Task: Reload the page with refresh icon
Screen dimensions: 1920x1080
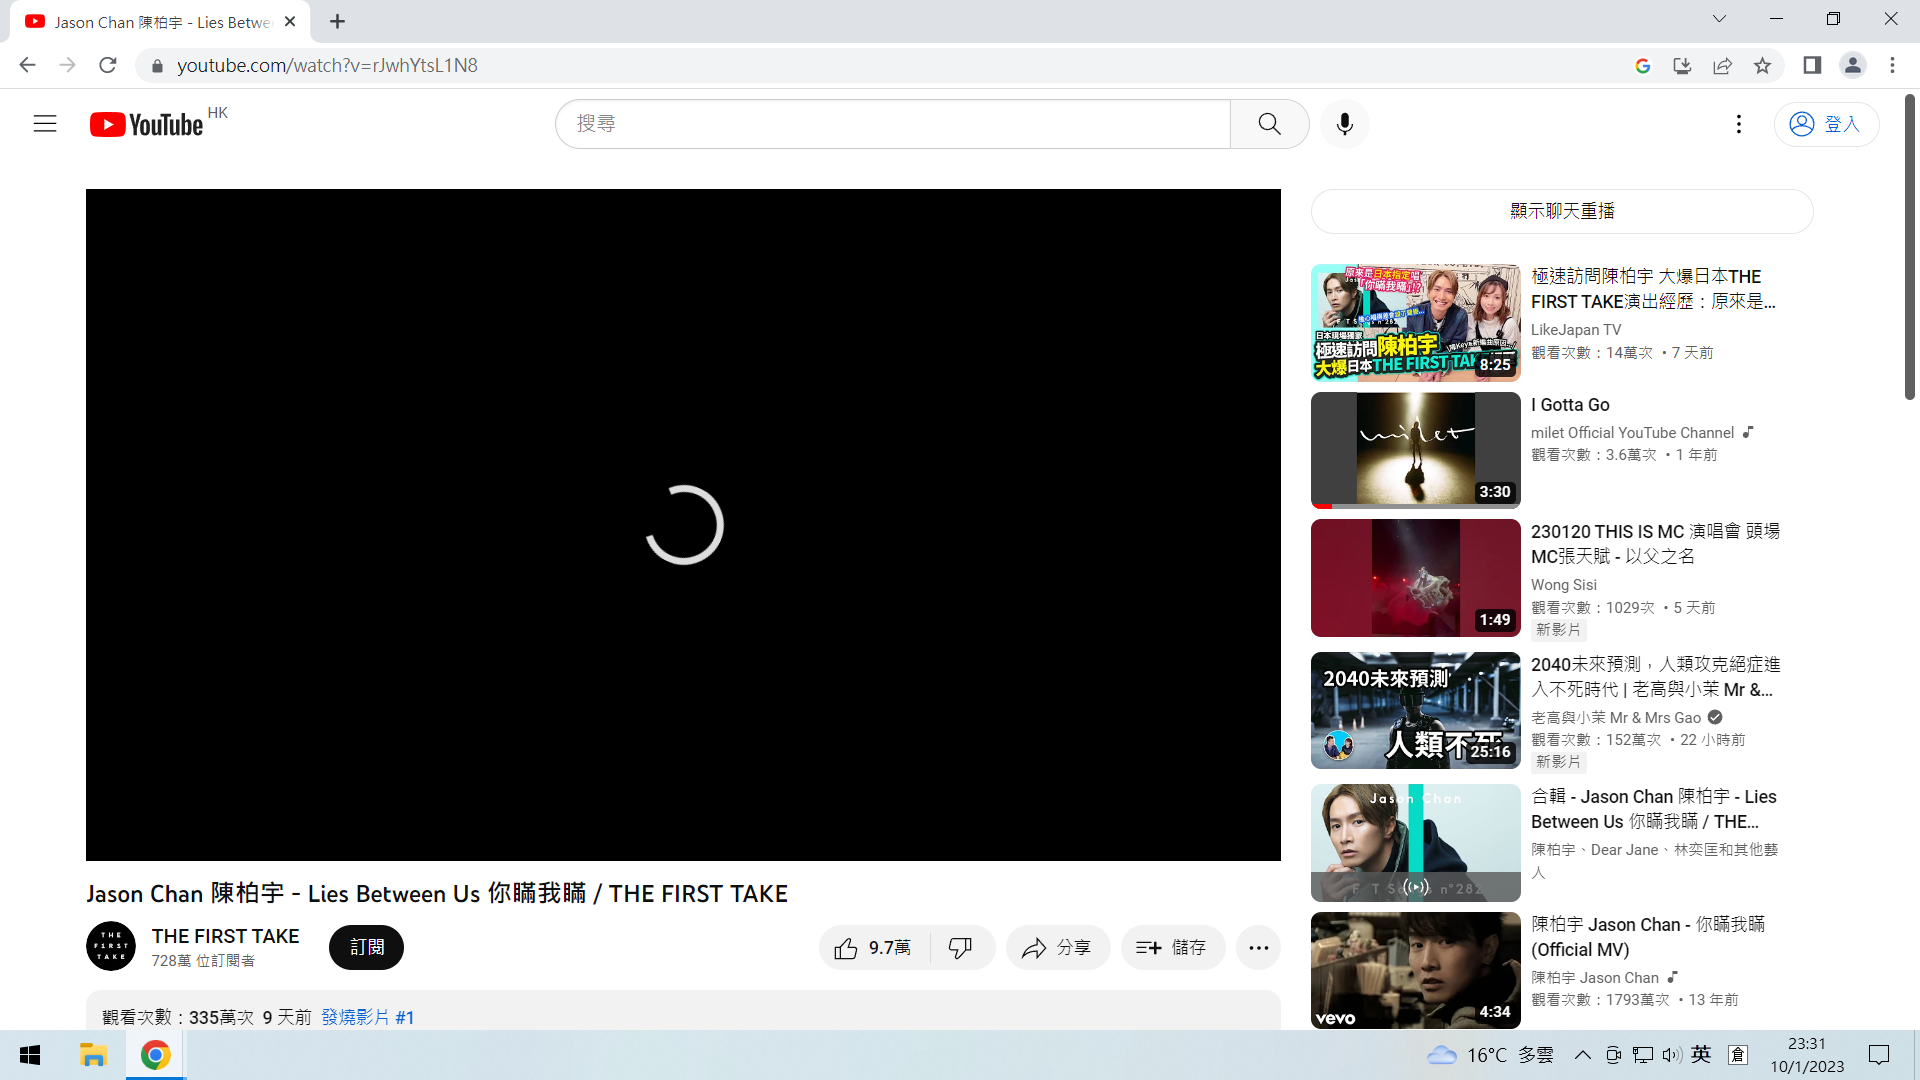Action: (108, 65)
